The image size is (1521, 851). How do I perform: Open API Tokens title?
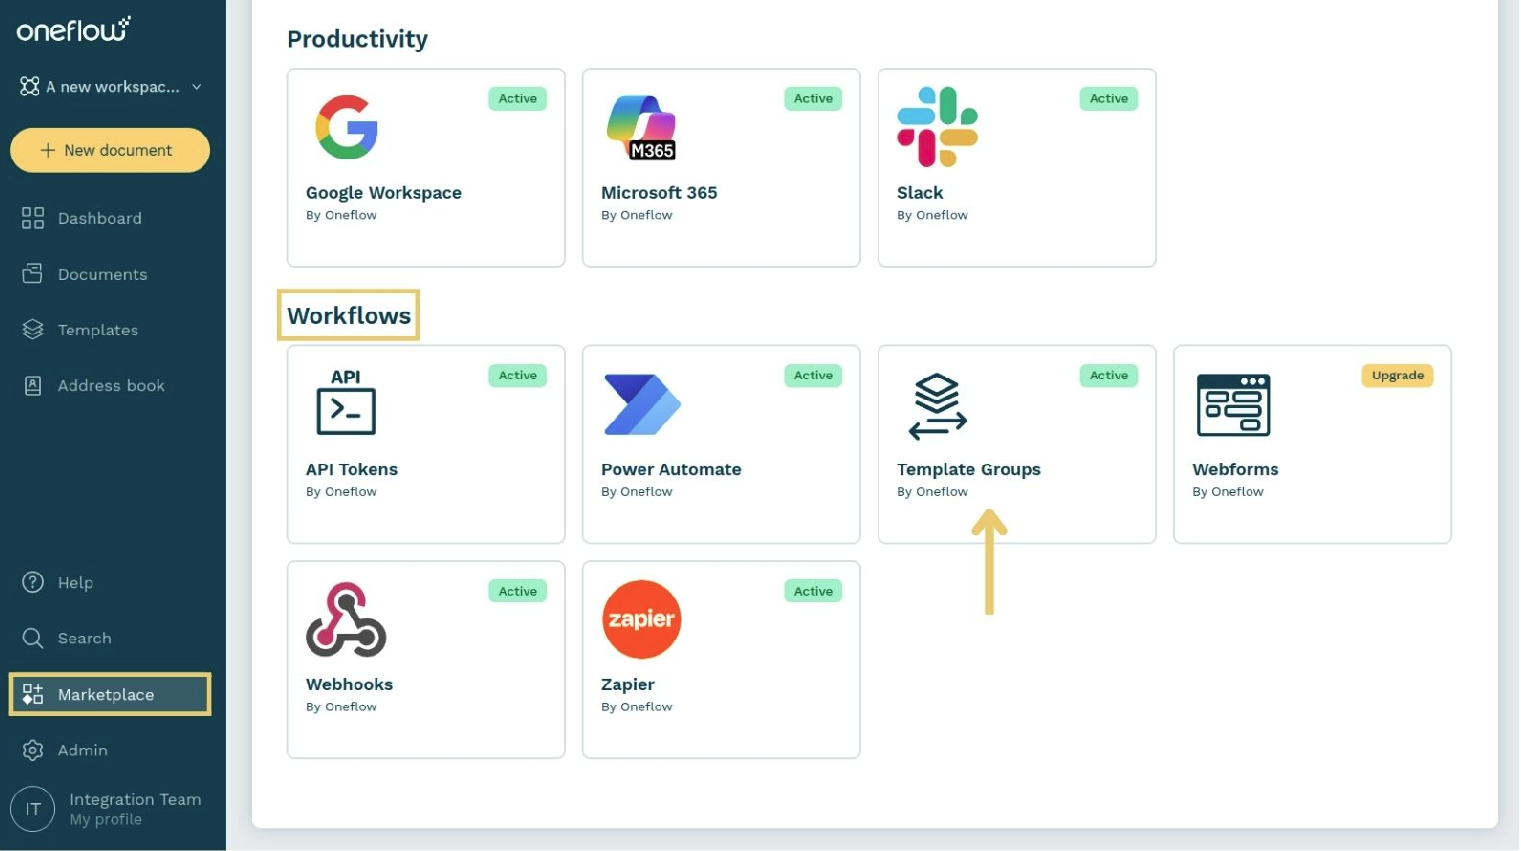tap(352, 469)
